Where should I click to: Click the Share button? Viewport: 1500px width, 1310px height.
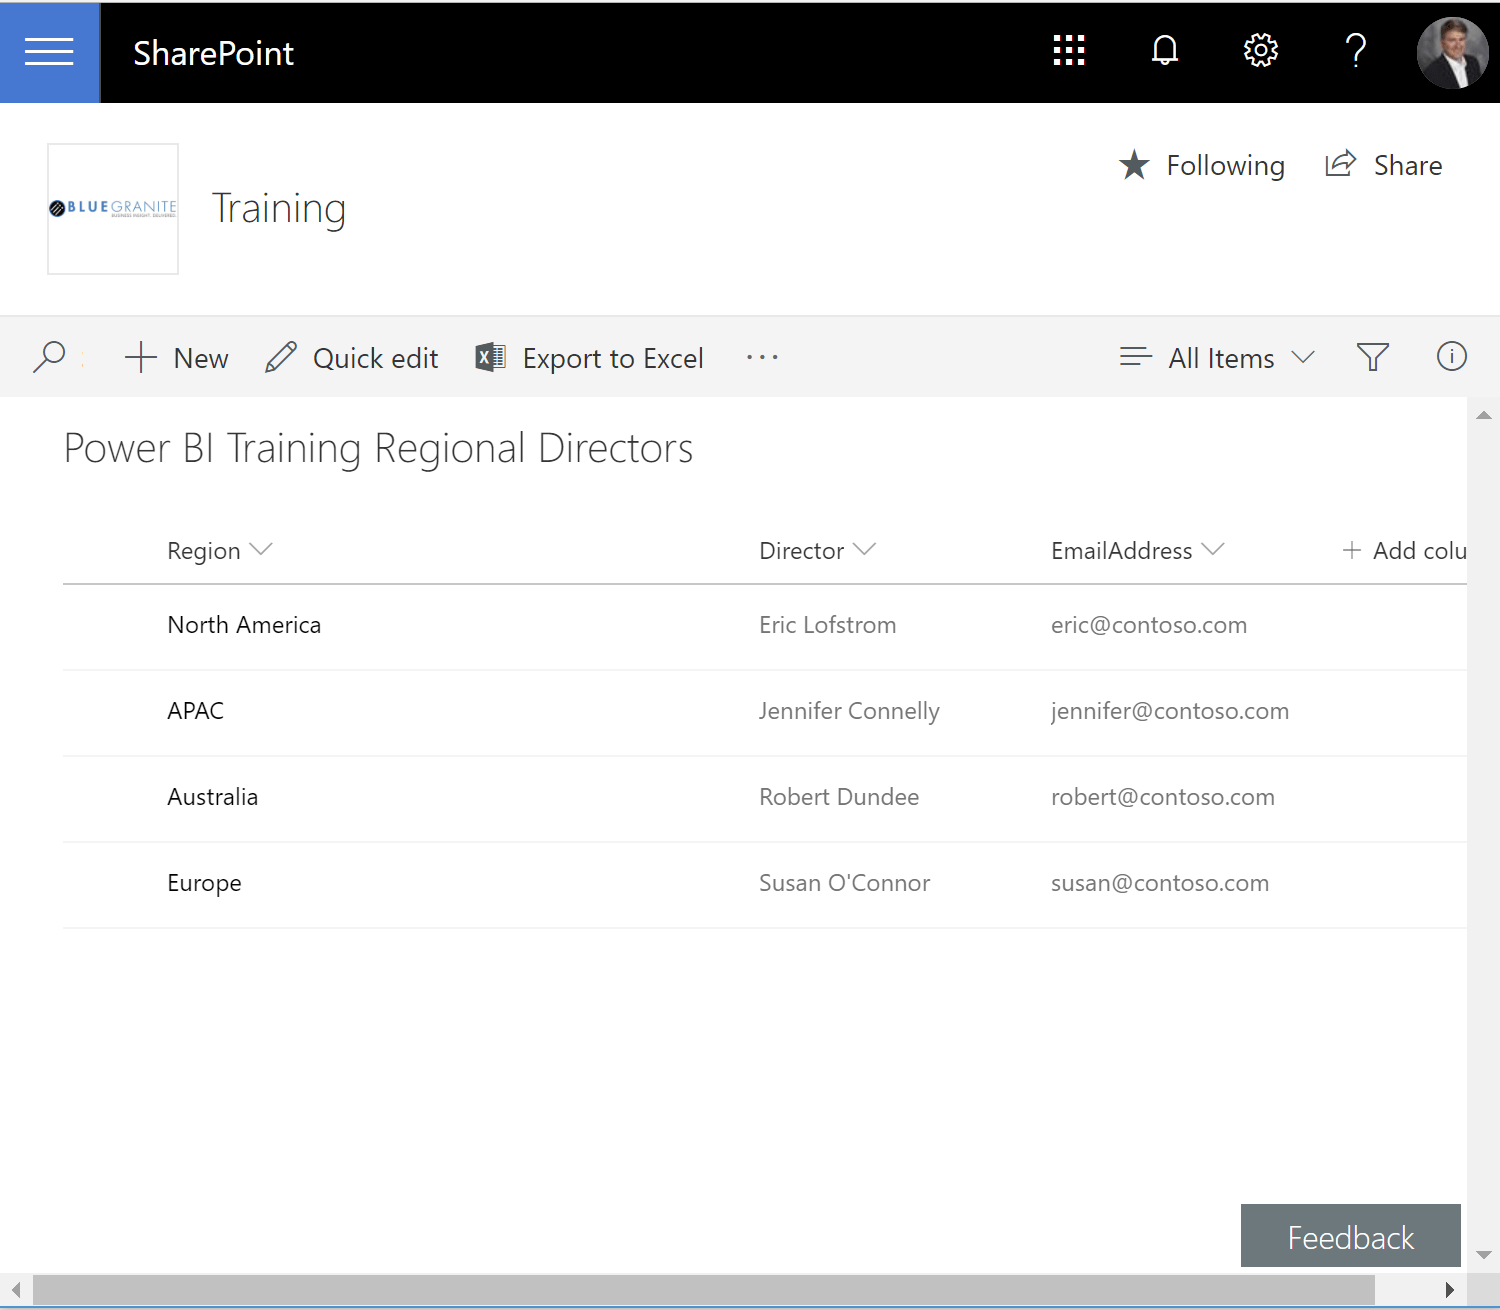[1383, 165]
